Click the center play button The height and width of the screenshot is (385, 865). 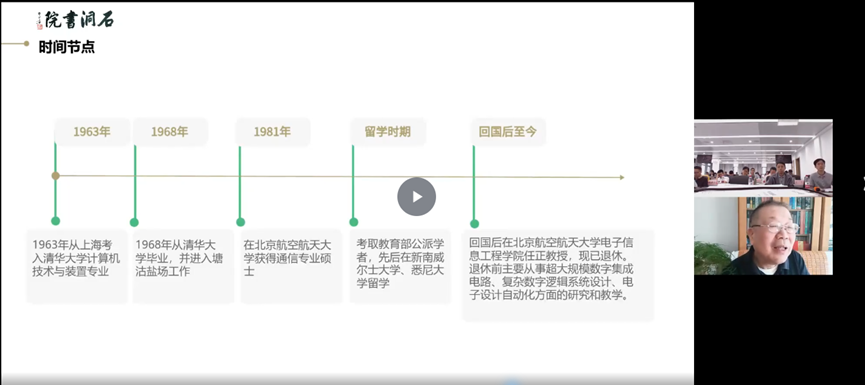(417, 196)
